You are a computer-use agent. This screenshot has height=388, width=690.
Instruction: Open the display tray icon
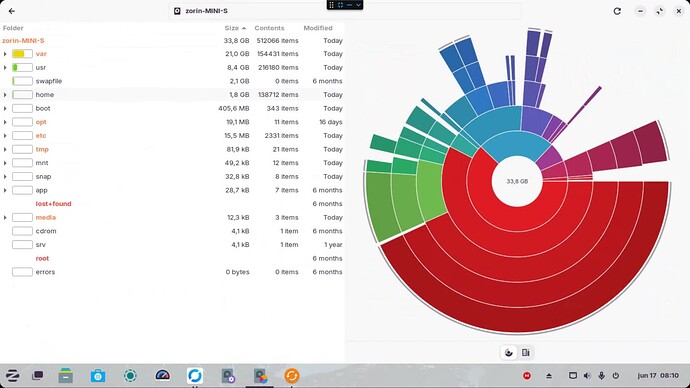click(x=573, y=376)
